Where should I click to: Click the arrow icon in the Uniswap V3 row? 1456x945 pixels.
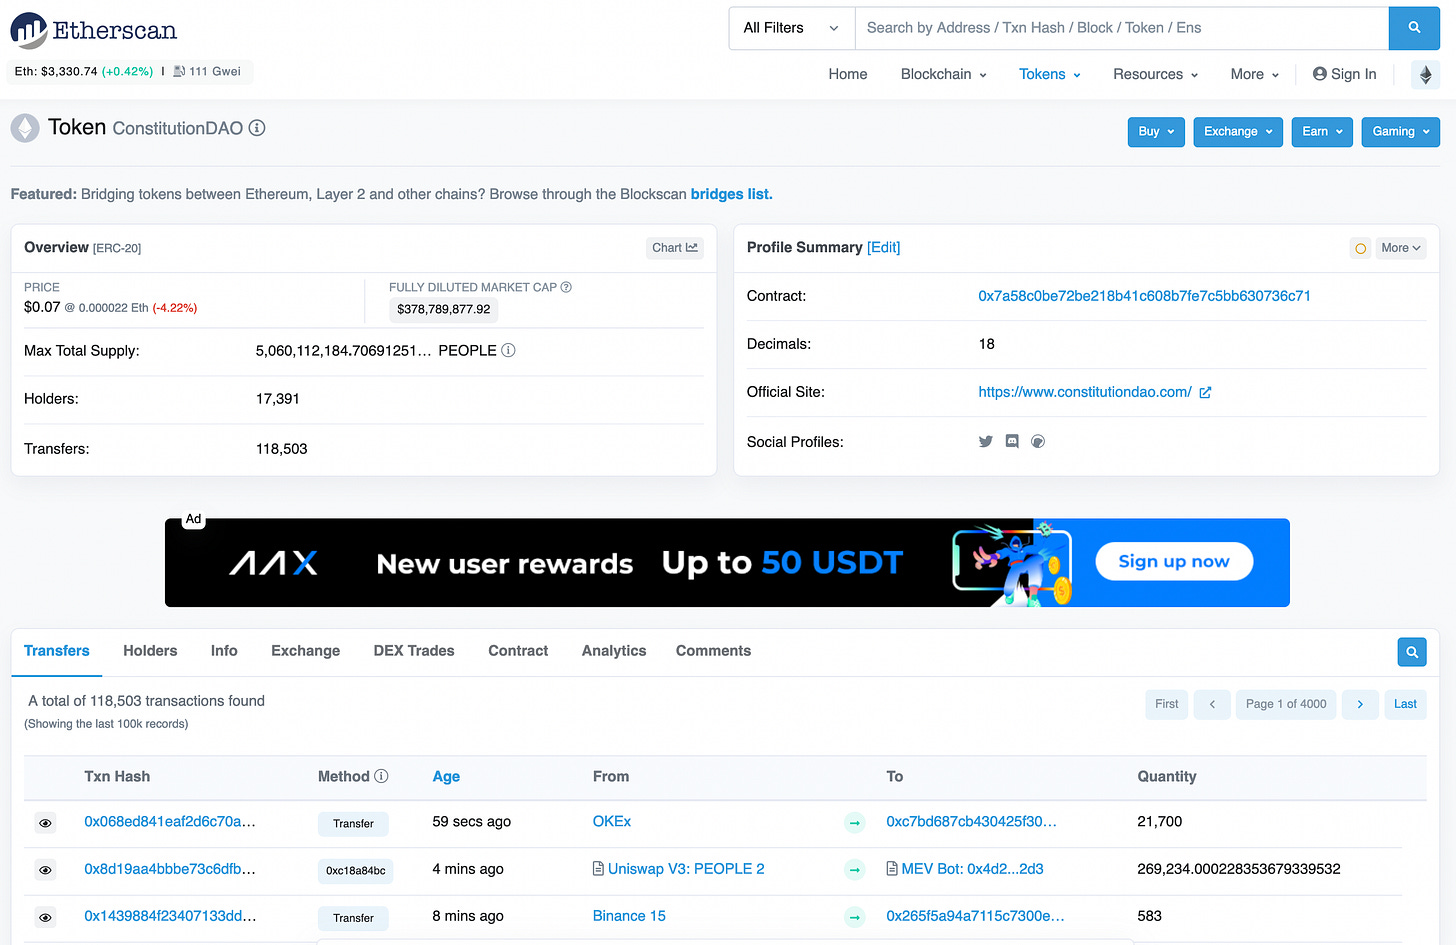855,870
